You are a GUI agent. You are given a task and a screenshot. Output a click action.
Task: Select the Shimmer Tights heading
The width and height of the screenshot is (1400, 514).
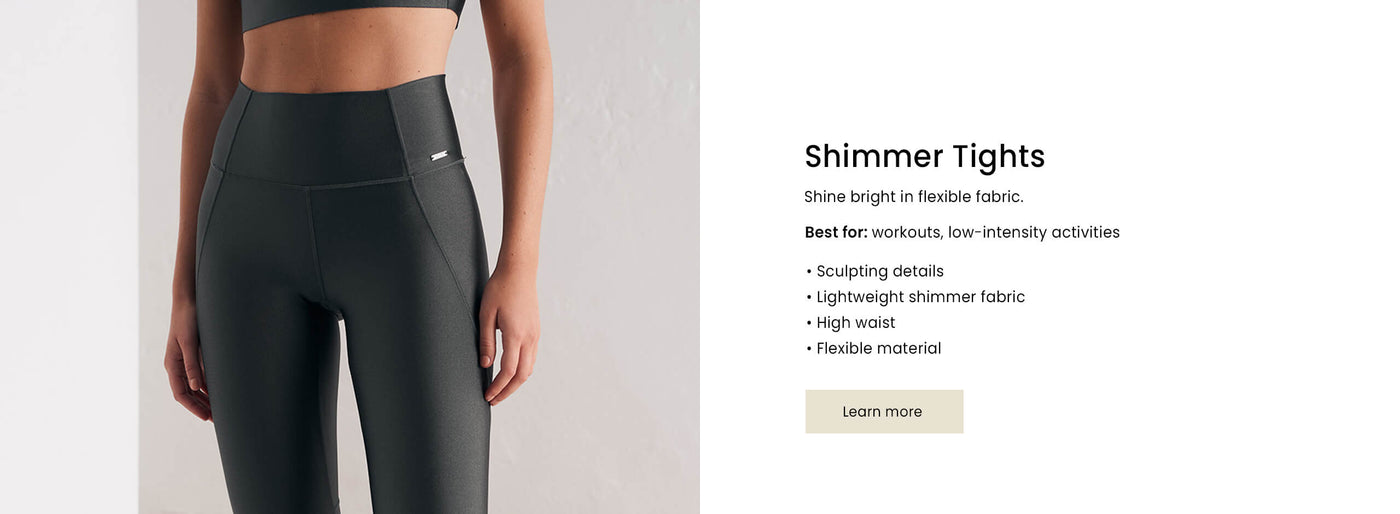pyautogui.click(x=924, y=156)
